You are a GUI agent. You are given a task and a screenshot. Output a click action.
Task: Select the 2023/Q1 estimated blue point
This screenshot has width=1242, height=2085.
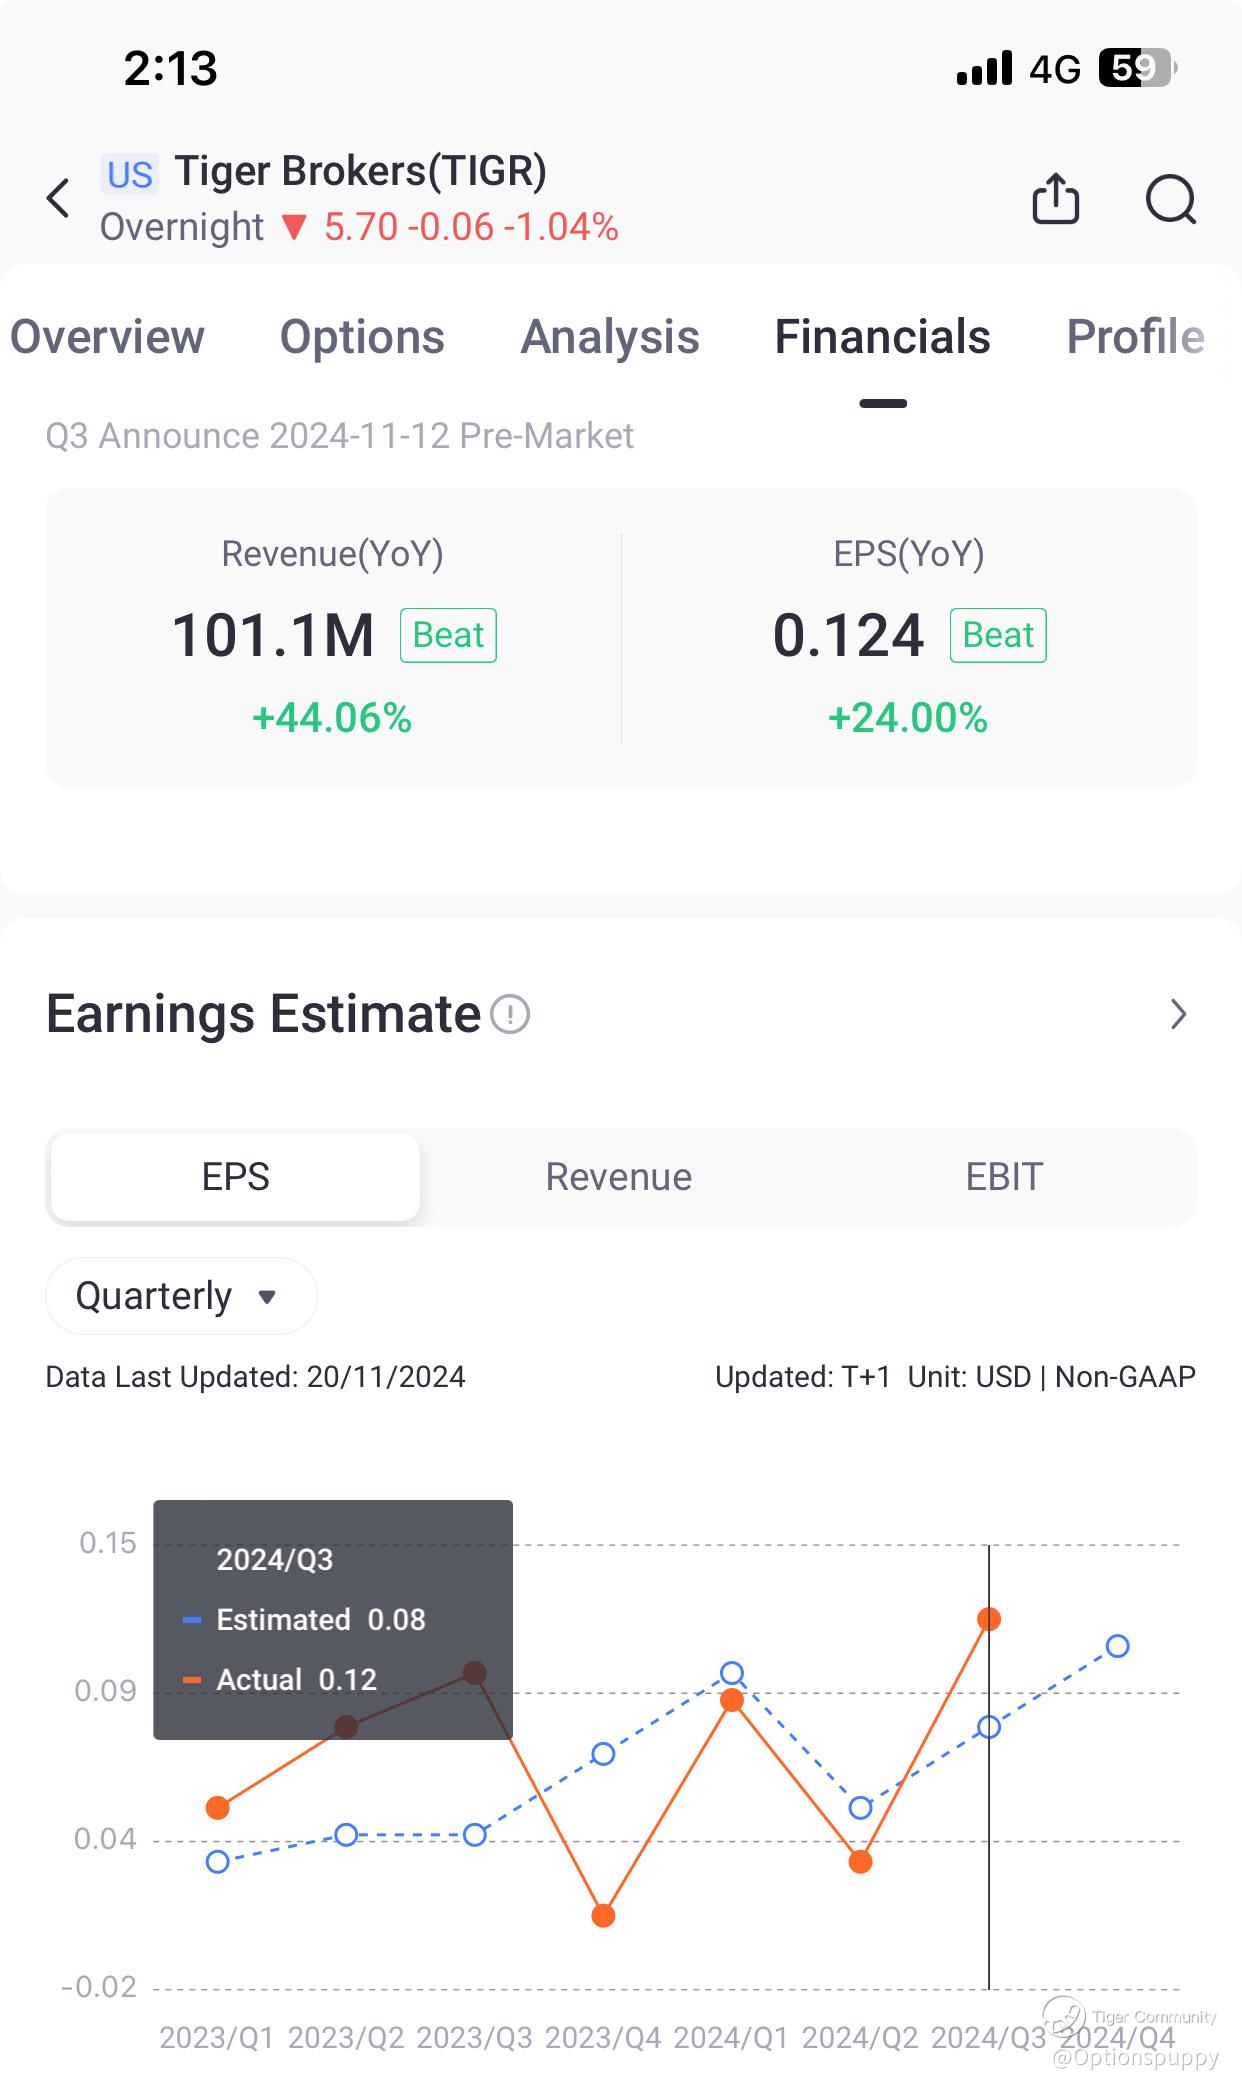[218, 1862]
